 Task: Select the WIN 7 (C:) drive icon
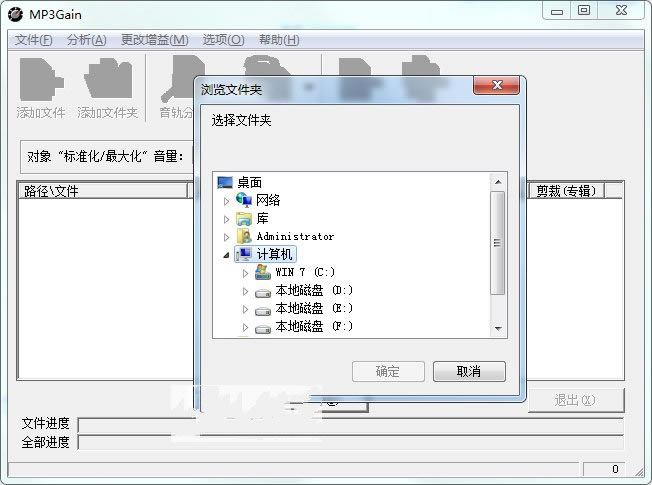(x=263, y=272)
